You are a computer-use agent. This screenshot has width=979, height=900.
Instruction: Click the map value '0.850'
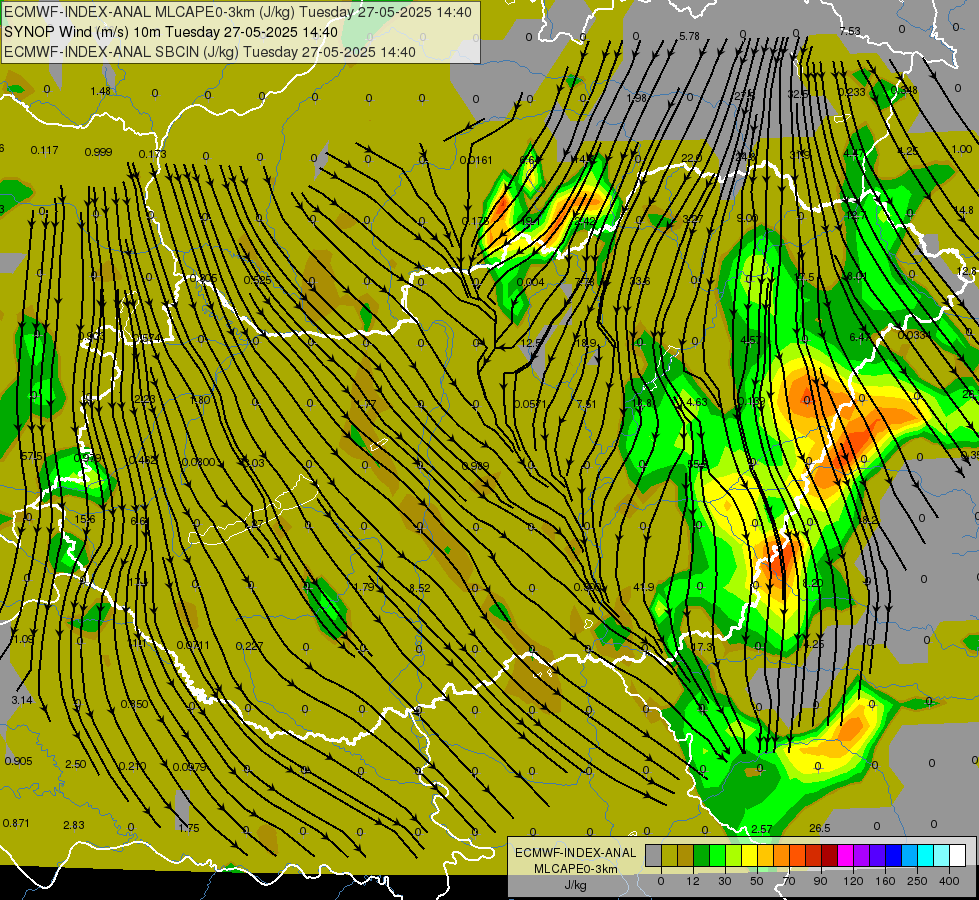pos(134,705)
